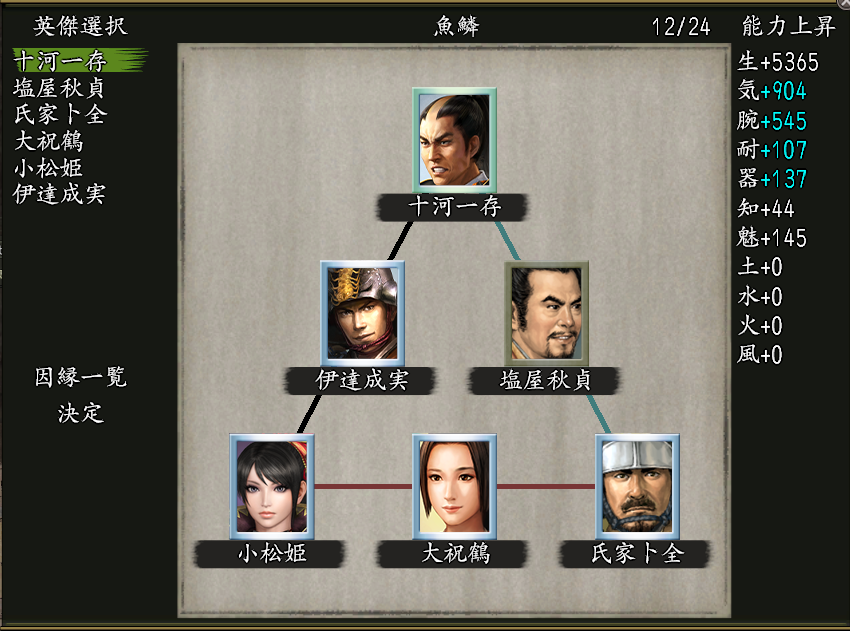
Task: Click the 伊達成実 name plate label
Action: 360,381
